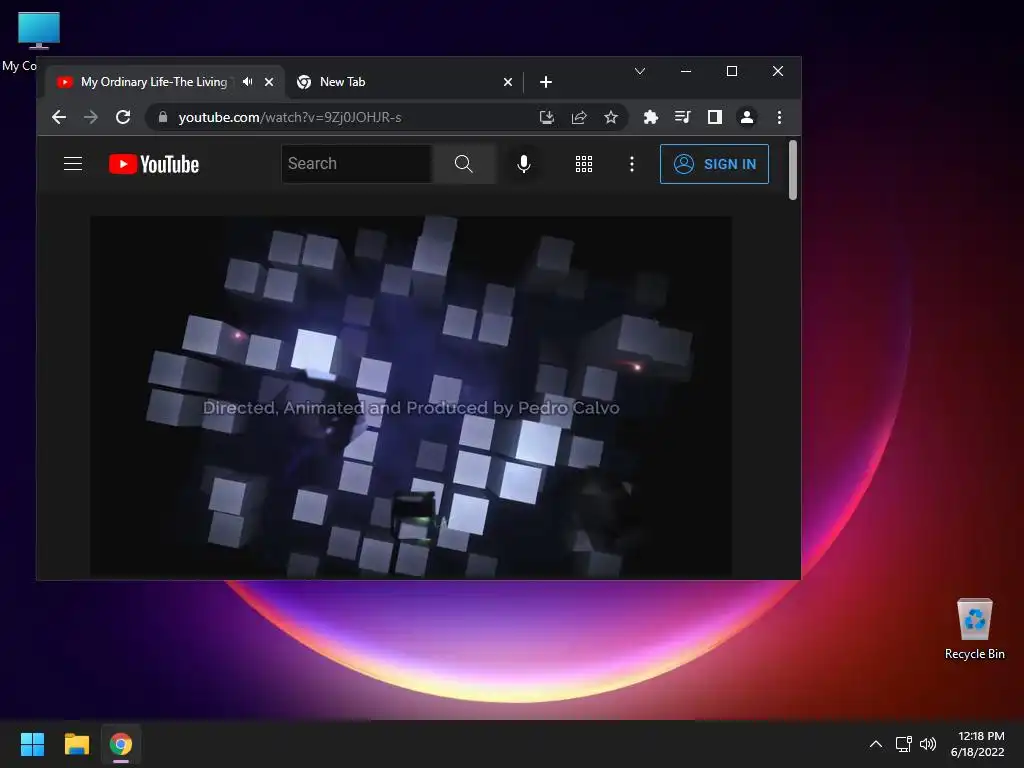Click the page vertical scrollbar
Image resolution: width=1024 pixels, height=768 pixels.
click(x=793, y=170)
